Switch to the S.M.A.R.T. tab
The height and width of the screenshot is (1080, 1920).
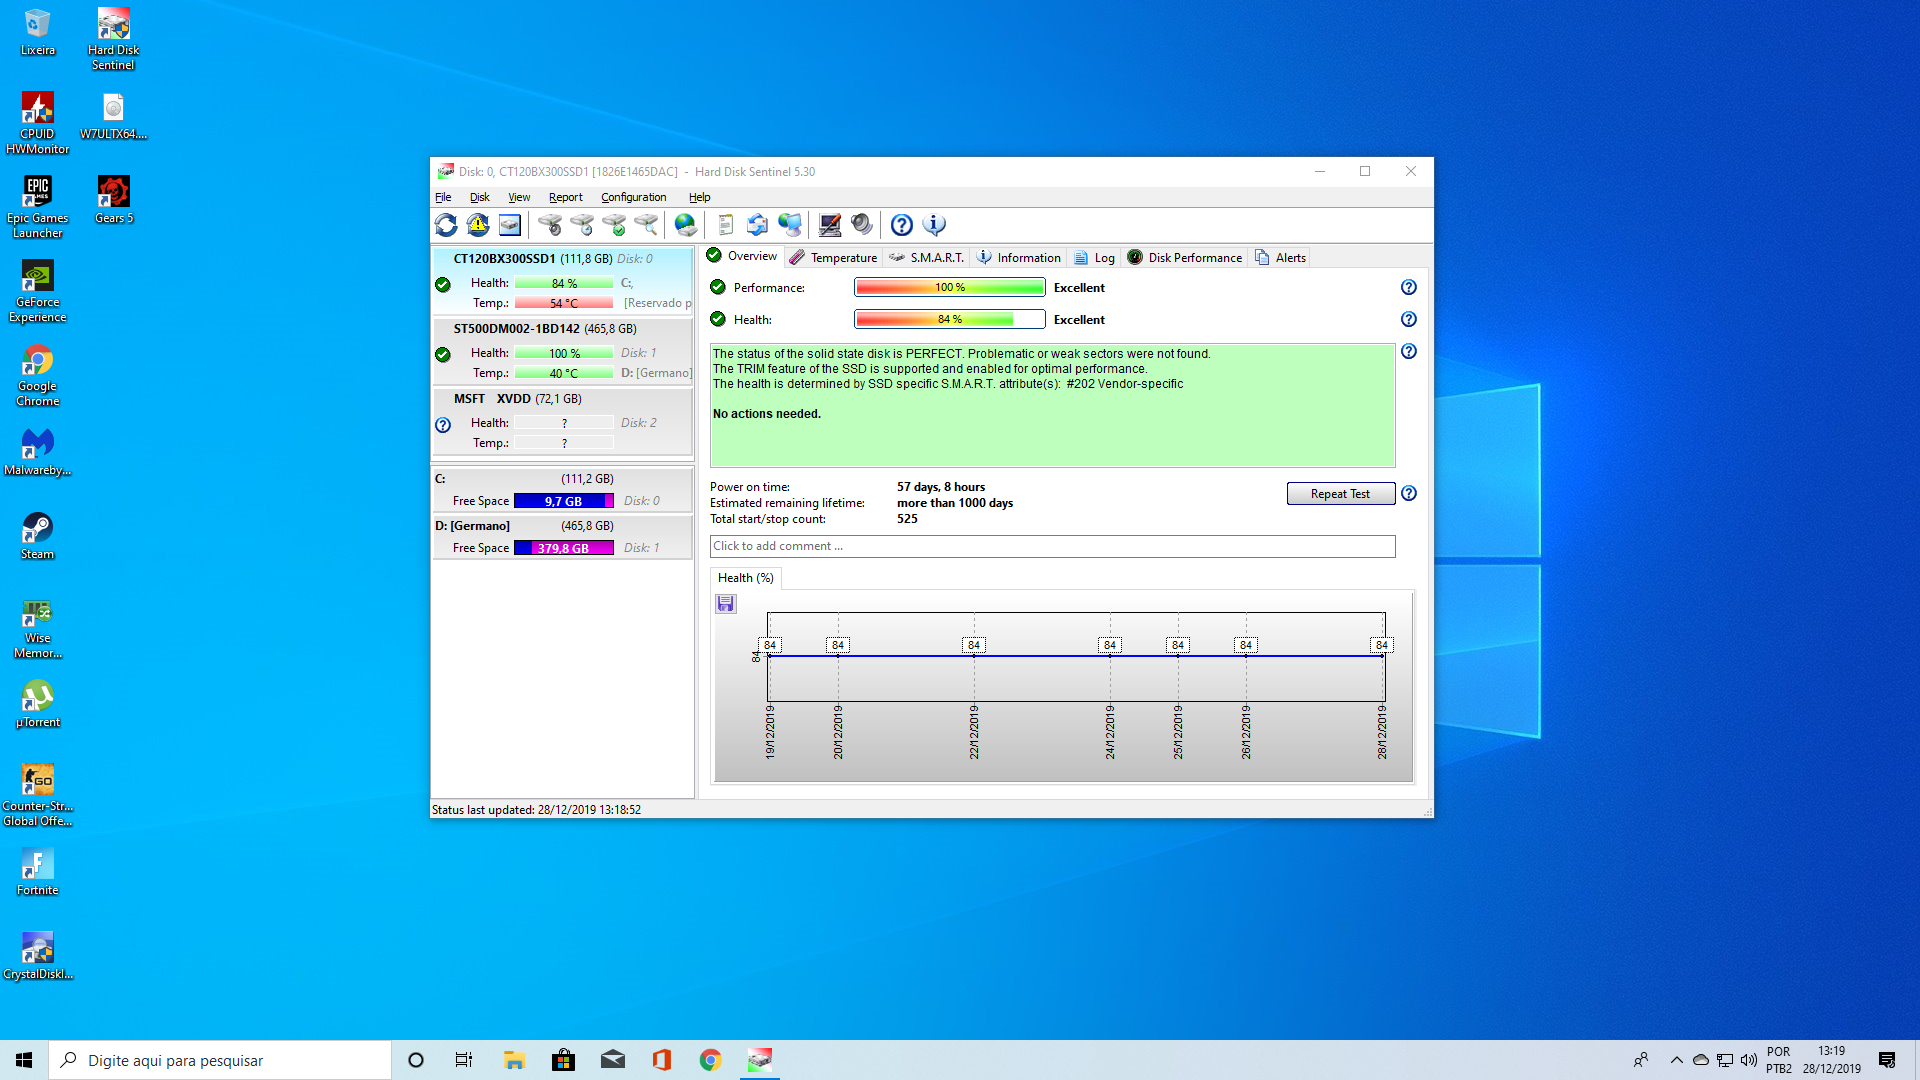(x=927, y=258)
